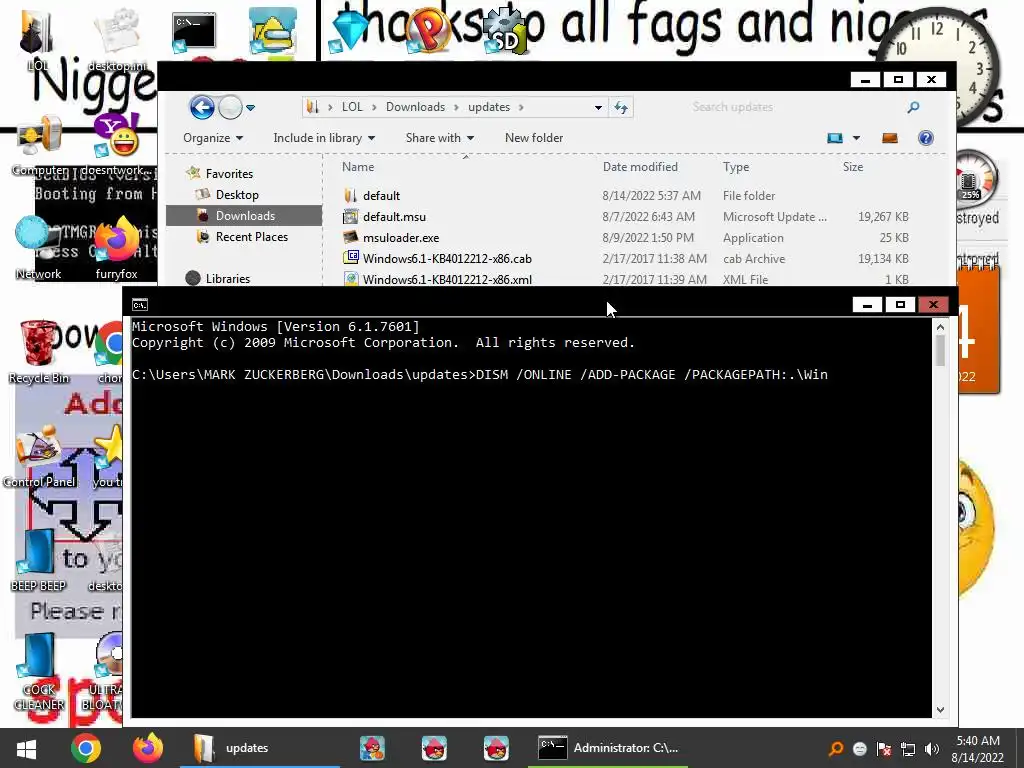Screen dimensions: 1024x768
Task: Sort files by Type column
Action: pos(736,167)
